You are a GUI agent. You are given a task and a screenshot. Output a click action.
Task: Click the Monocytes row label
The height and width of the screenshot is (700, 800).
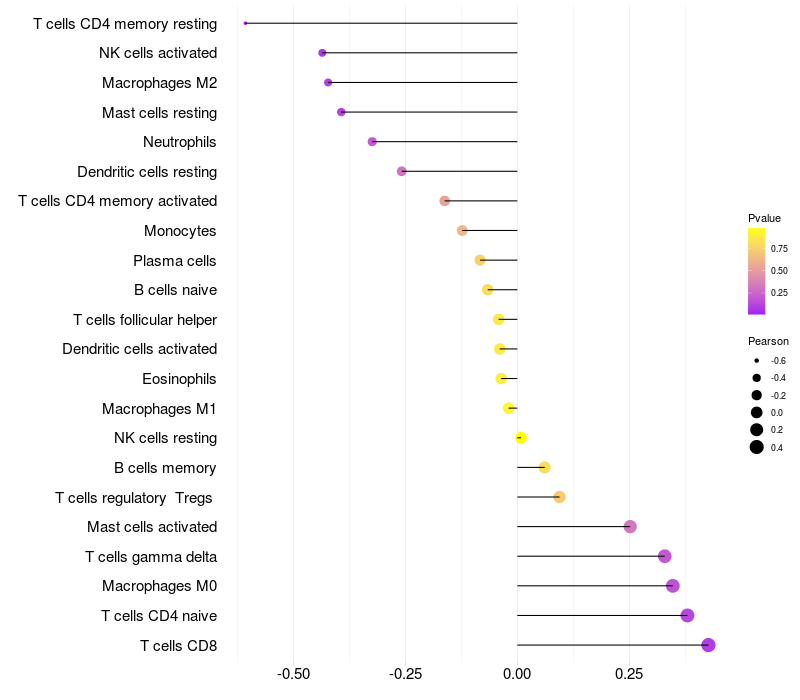(x=180, y=231)
